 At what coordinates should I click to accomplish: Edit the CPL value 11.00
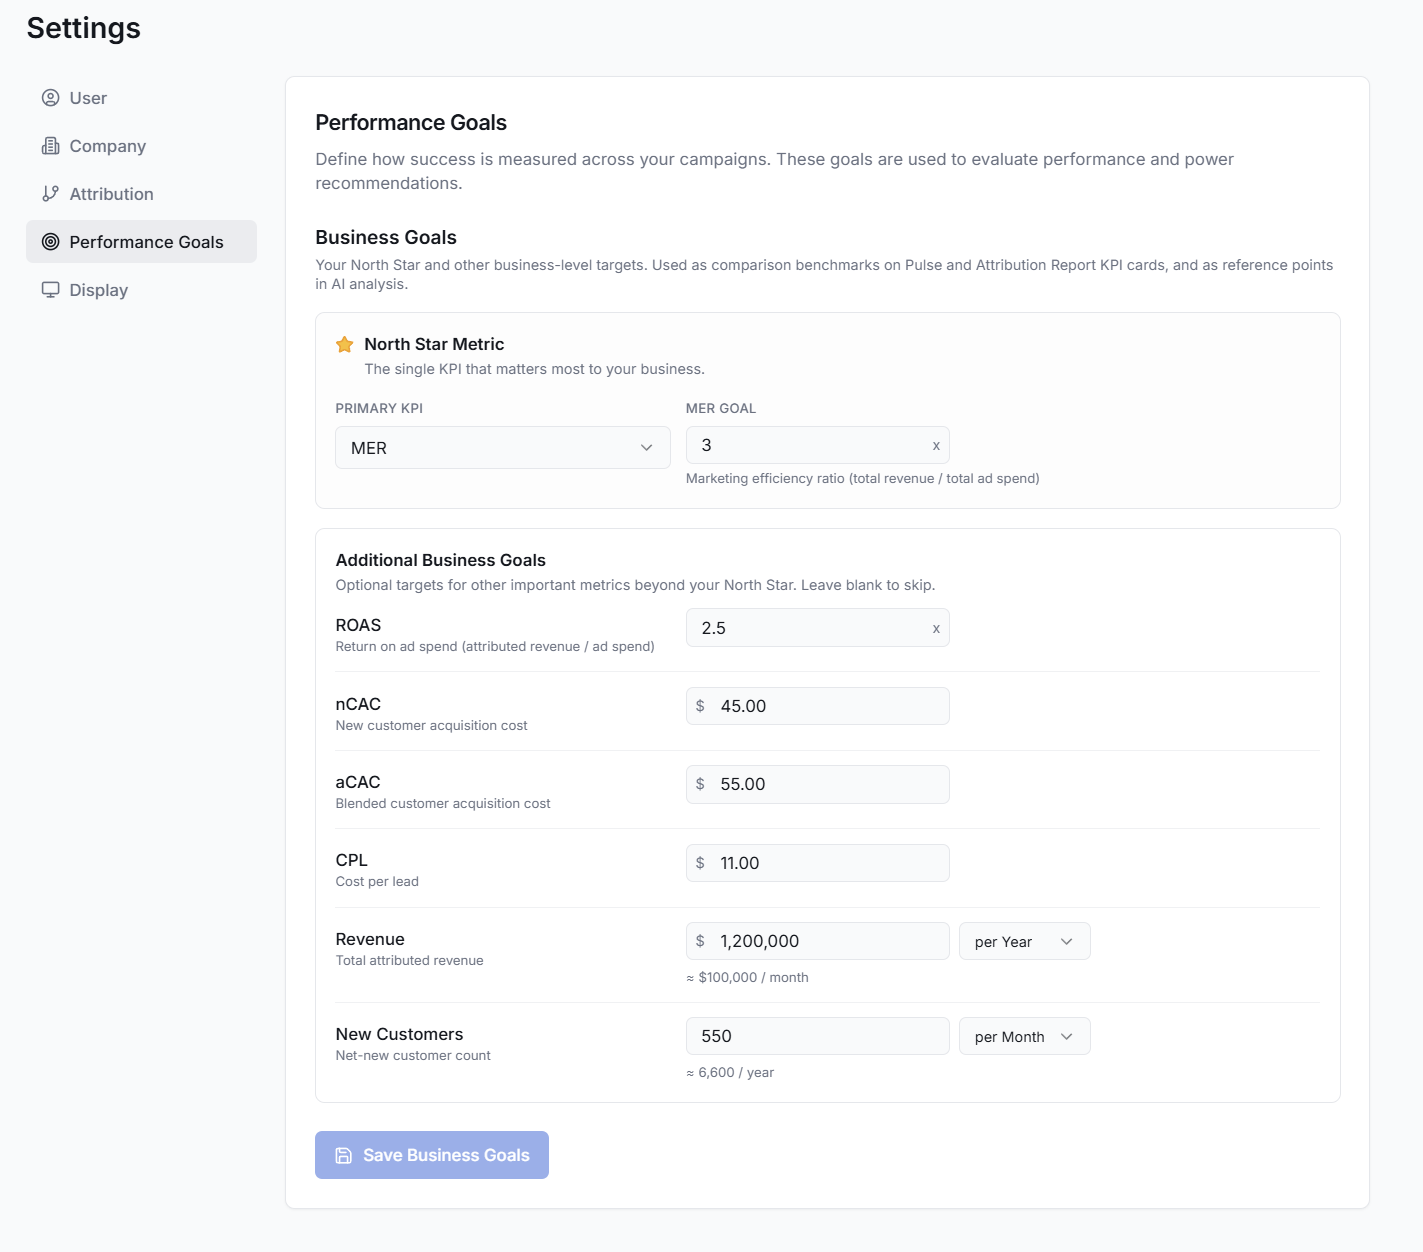(817, 863)
